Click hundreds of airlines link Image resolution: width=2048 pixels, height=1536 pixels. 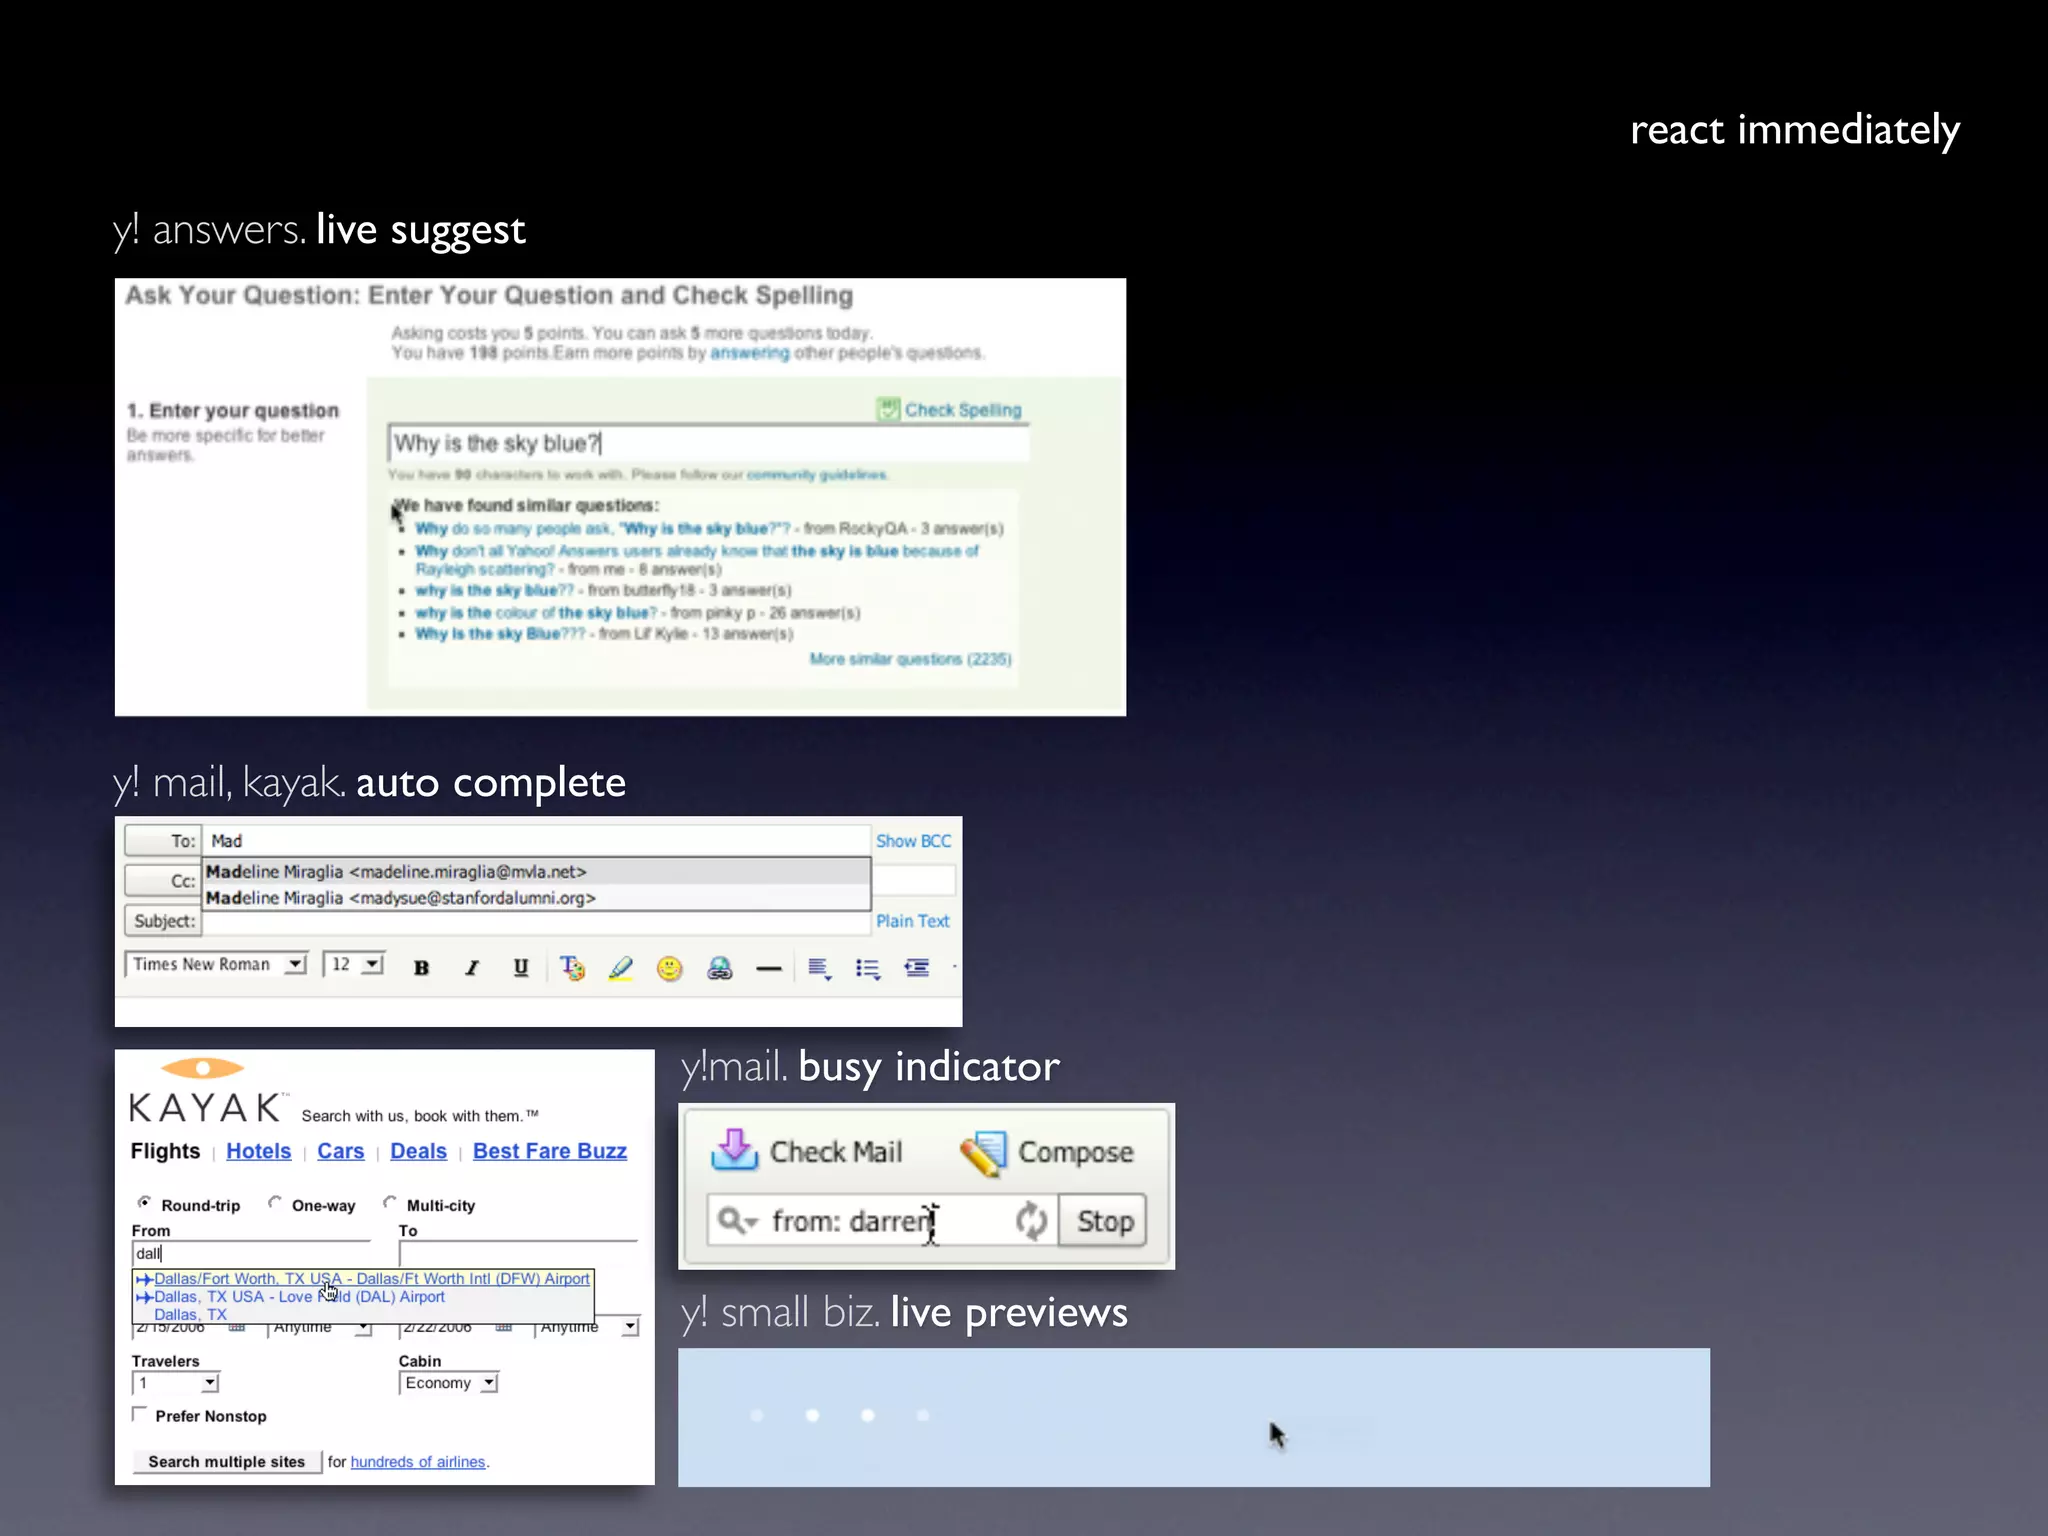pyautogui.click(x=418, y=1462)
